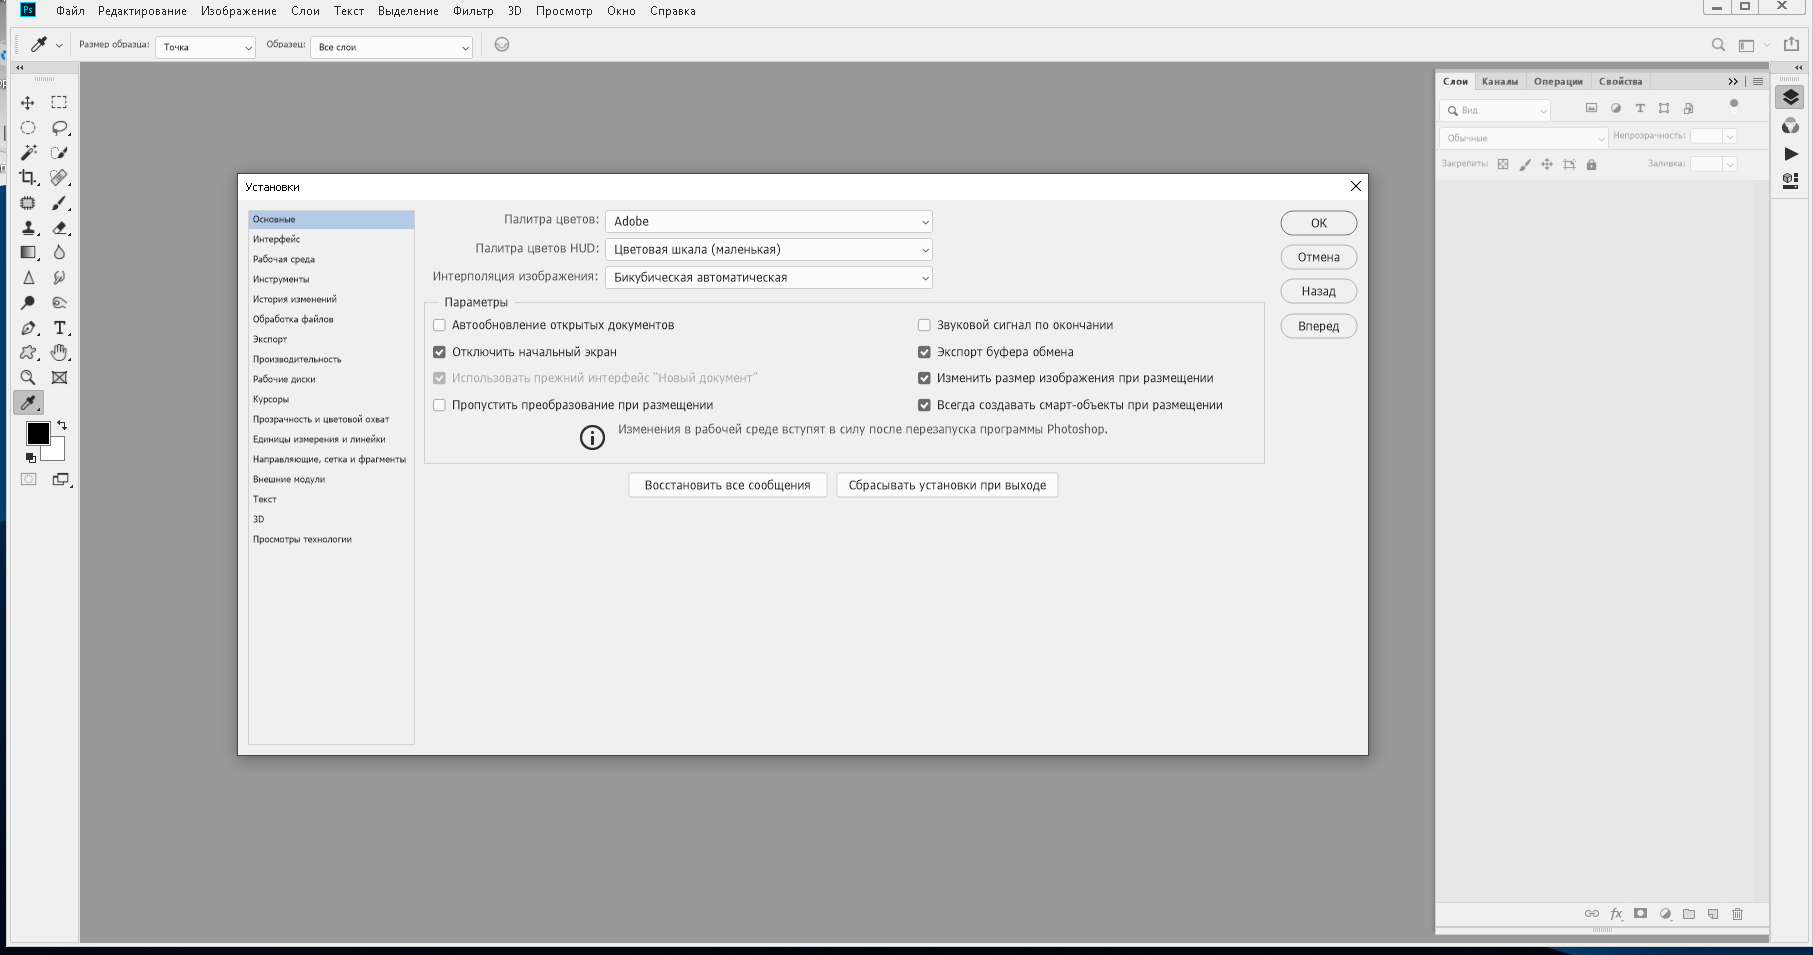Select the Rectangular Marquee tool
Viewport: 1813px width, 955px height.
59,103
